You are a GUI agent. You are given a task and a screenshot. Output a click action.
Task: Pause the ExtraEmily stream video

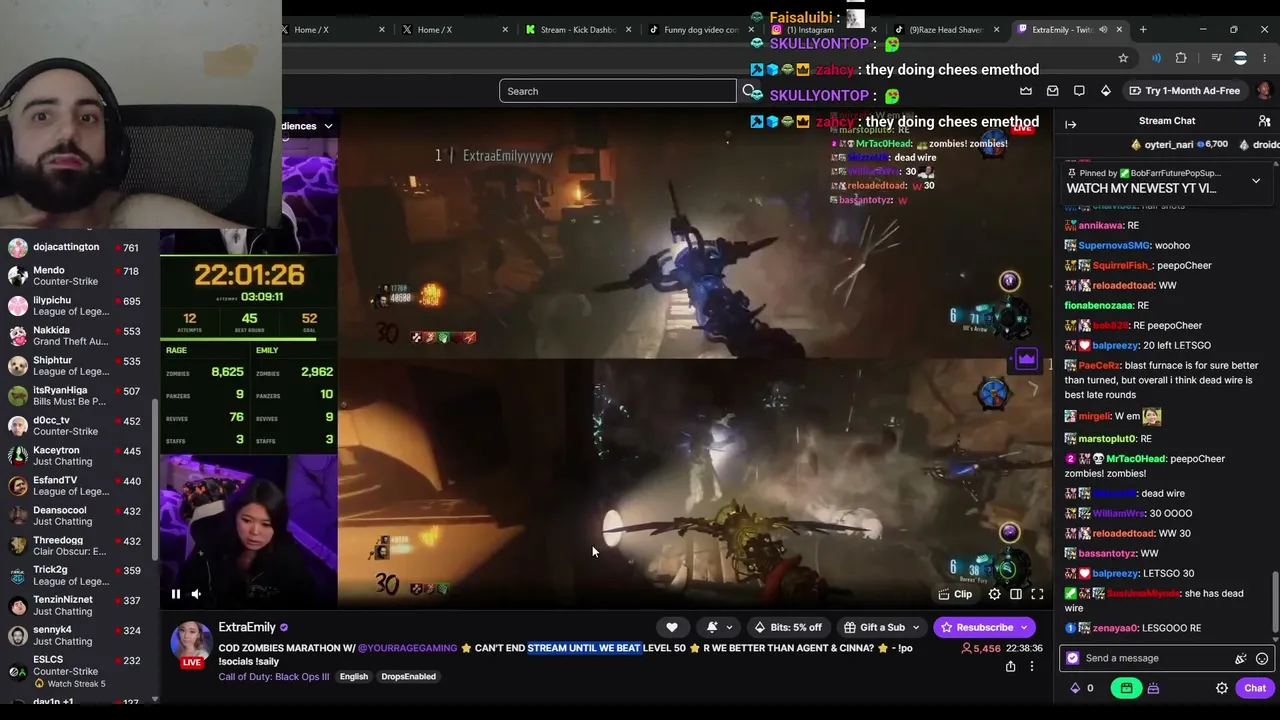175,594
